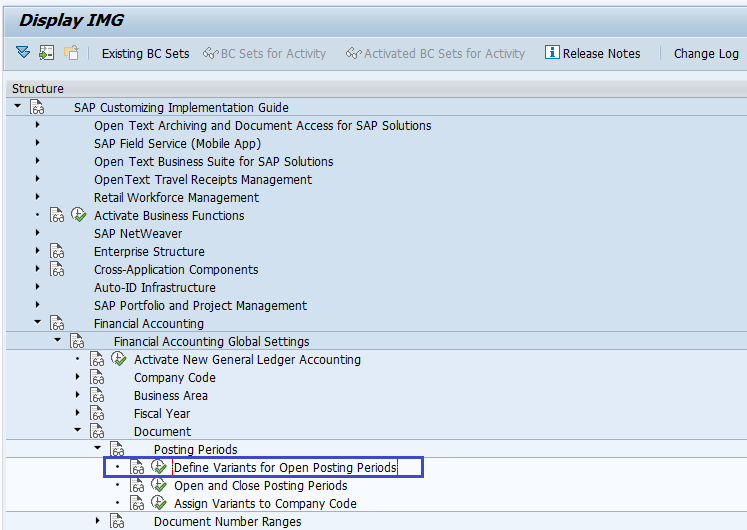Click the Expand All subnodes toolbar icon

point(23,52)
